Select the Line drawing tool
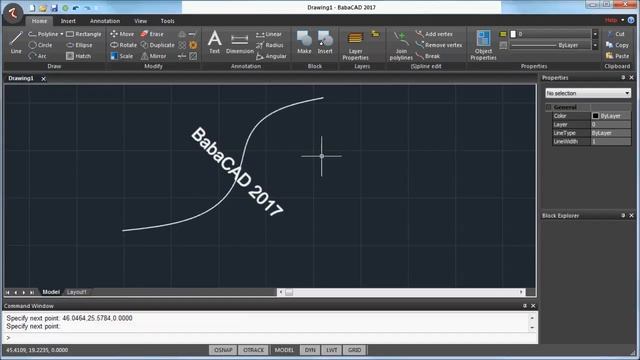The height and width of the screenshot is (360, 640). [16, 43]
